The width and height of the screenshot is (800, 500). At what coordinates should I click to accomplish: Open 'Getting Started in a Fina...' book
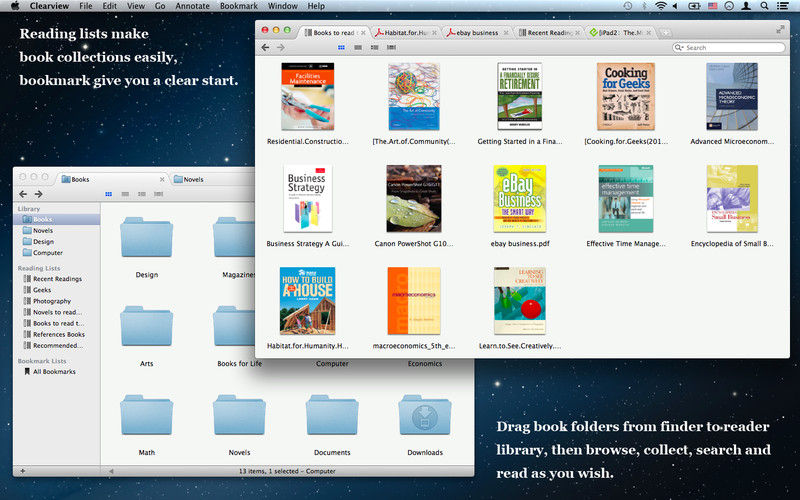pos(520,96)
